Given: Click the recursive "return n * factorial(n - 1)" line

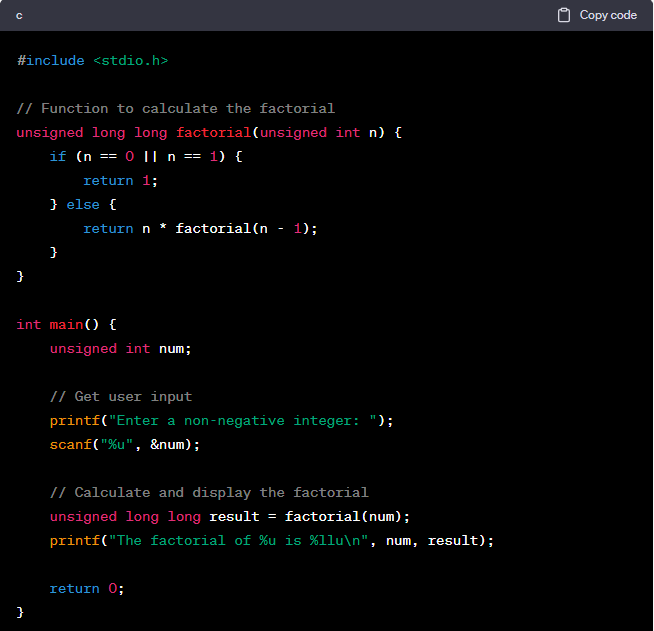Looking at the screenshot, I should coord(200,228).
